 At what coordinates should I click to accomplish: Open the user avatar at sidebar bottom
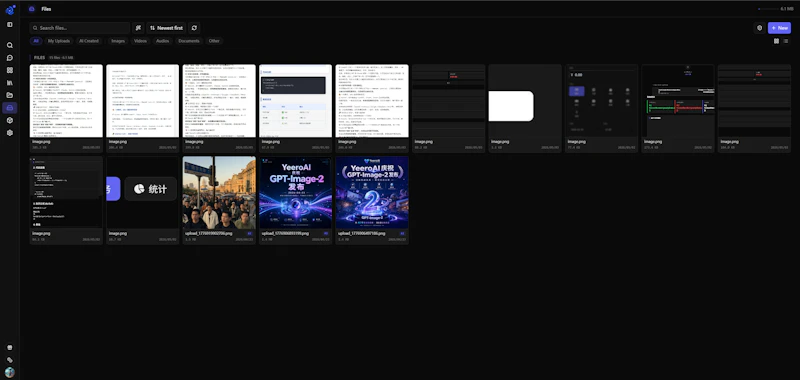tap(10, 372)
